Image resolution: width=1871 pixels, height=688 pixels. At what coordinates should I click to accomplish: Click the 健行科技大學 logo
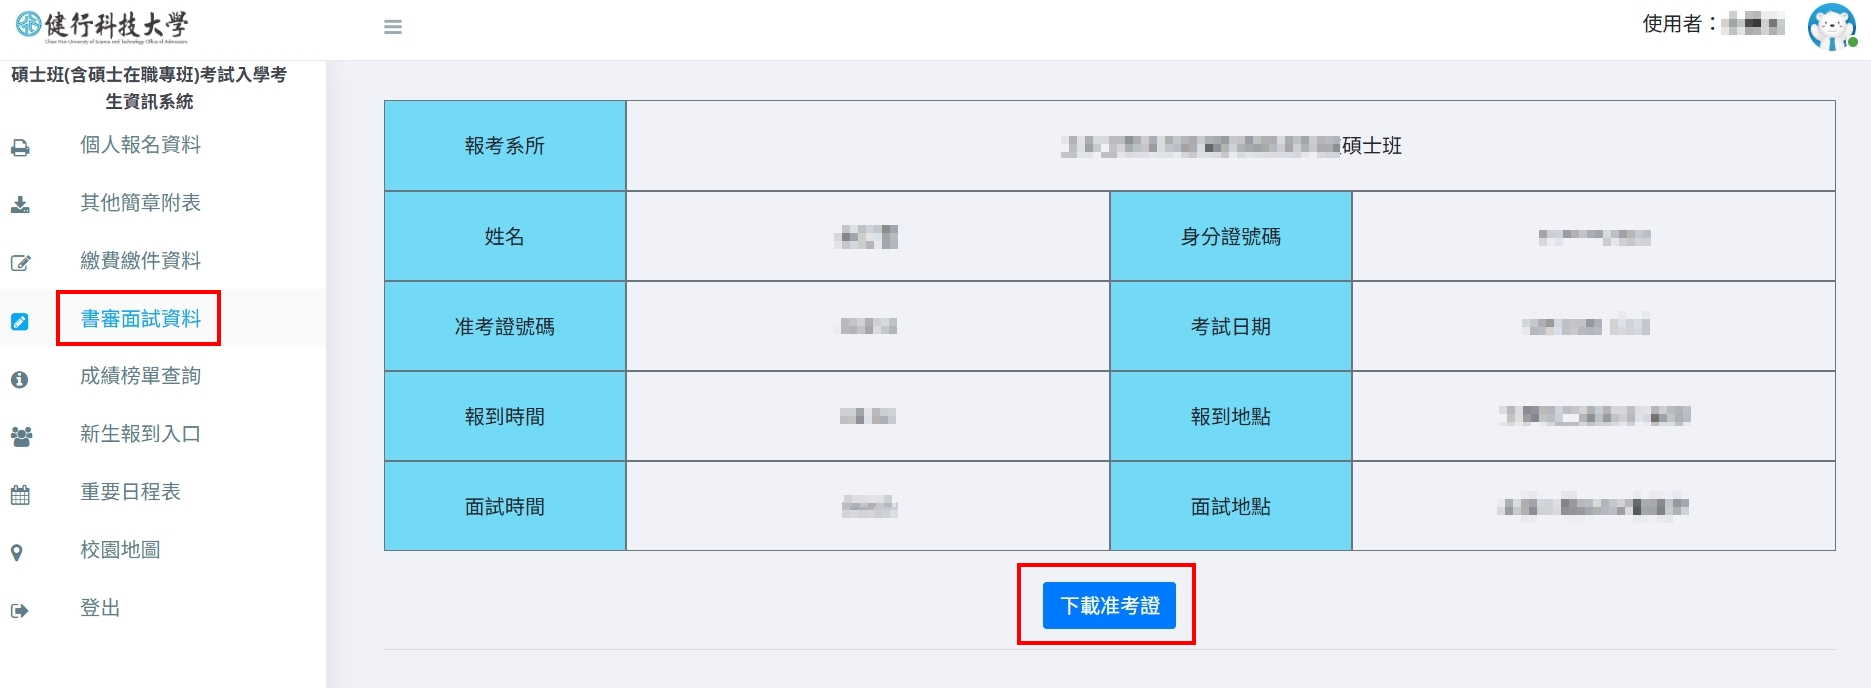click(102, 27)
